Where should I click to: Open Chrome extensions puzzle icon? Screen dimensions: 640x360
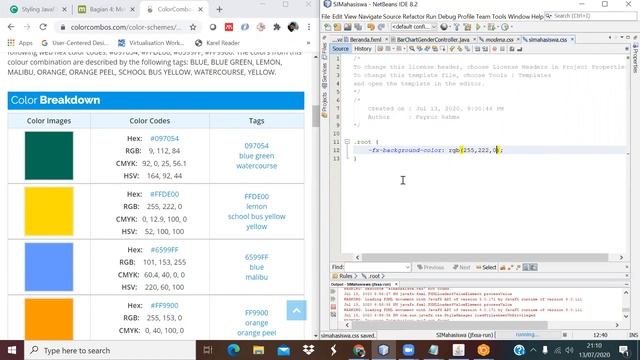[x=277, y=27]
